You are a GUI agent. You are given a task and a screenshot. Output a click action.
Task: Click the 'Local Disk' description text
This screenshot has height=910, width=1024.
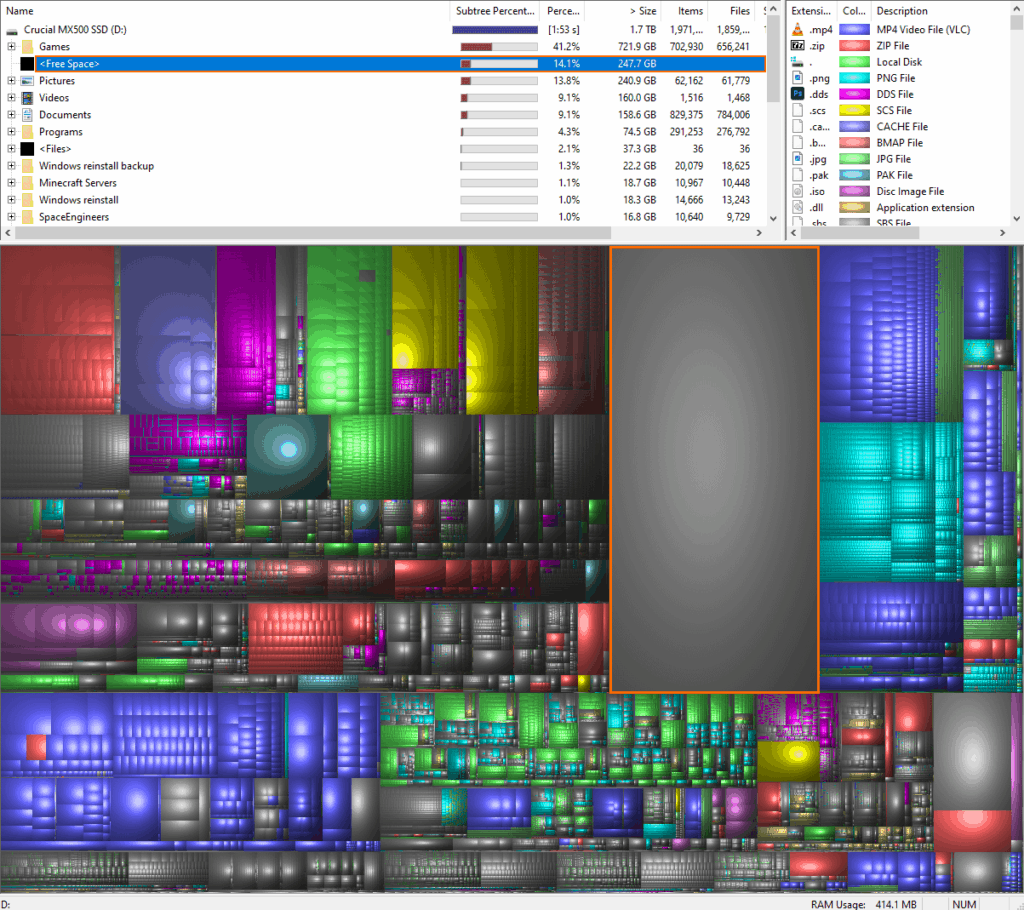899,62
